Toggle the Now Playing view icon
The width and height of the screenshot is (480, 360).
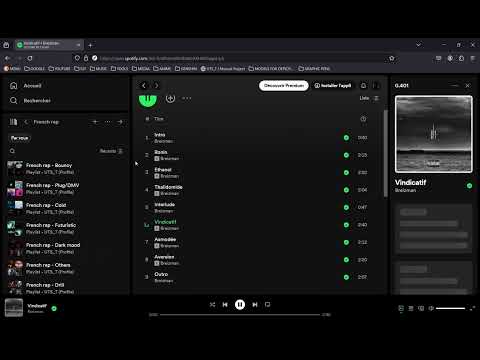pos(401,308)
